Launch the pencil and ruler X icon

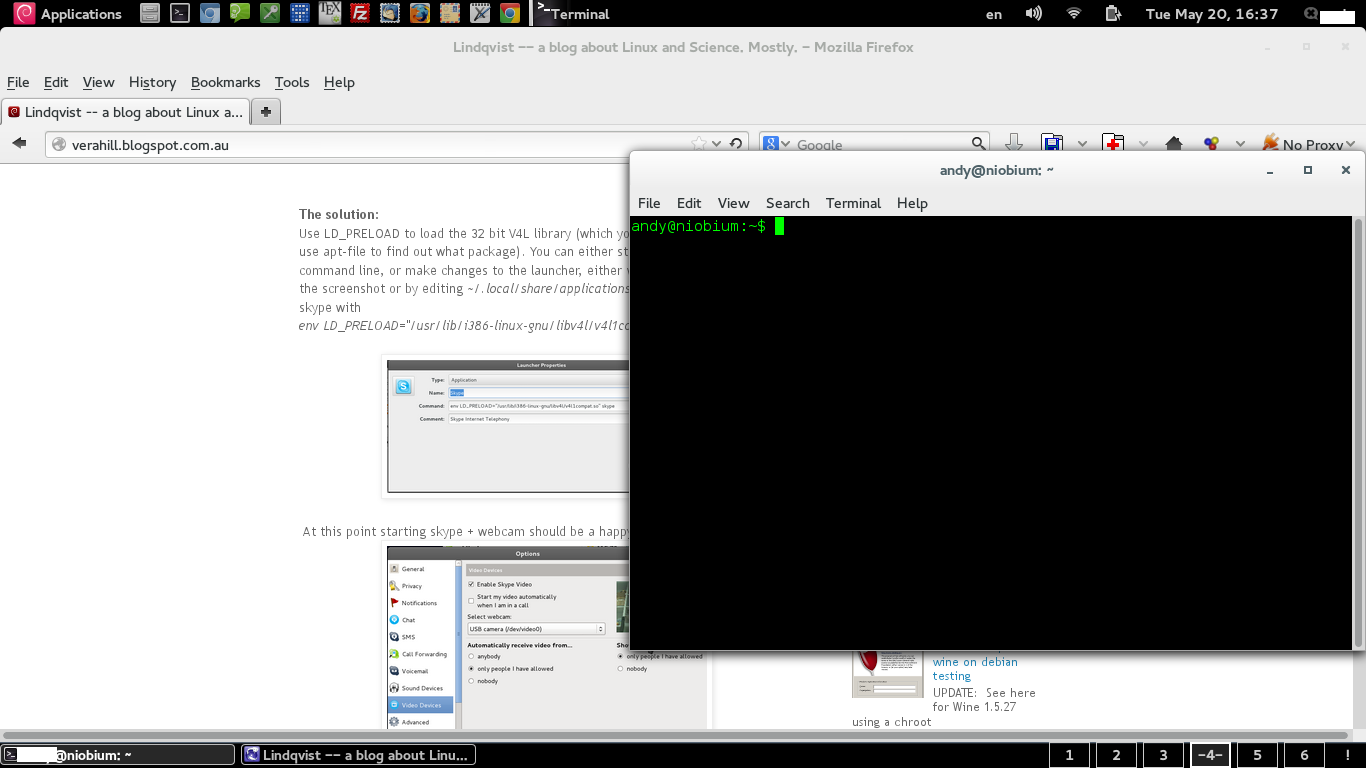(480, 14)
